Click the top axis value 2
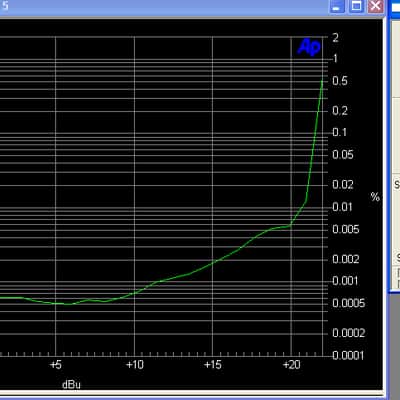The image size is (400, 400). point(335,38)
